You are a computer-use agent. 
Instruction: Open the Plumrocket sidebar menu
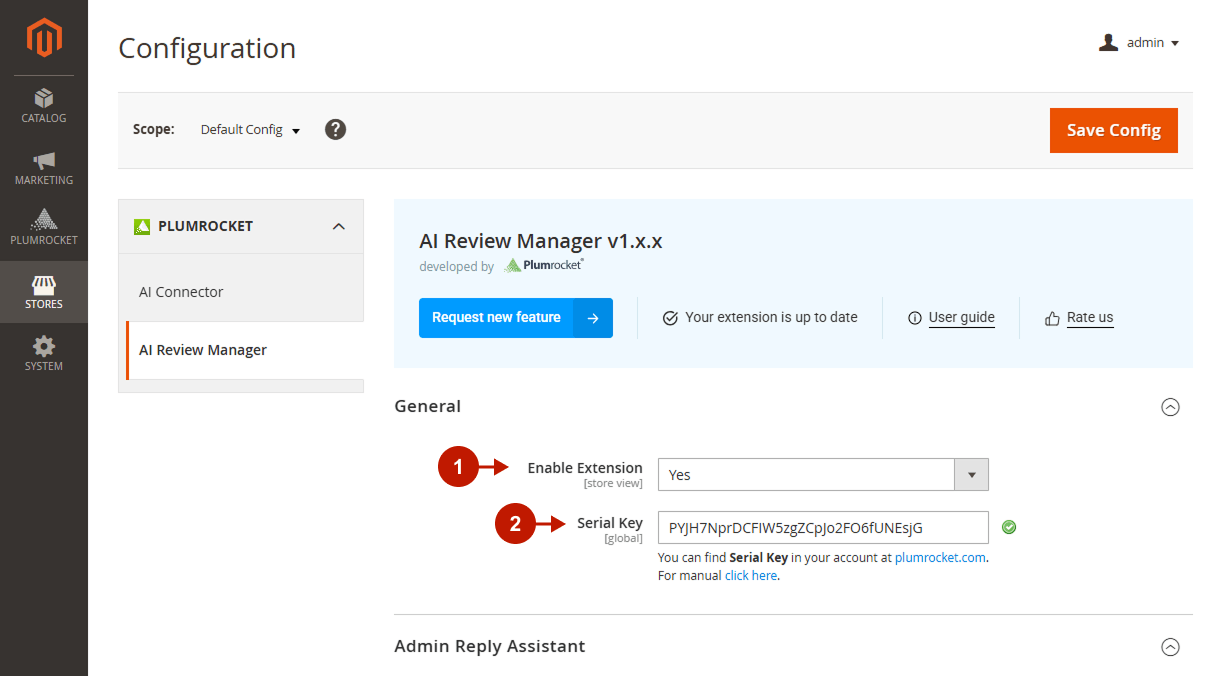coord(44,228)
